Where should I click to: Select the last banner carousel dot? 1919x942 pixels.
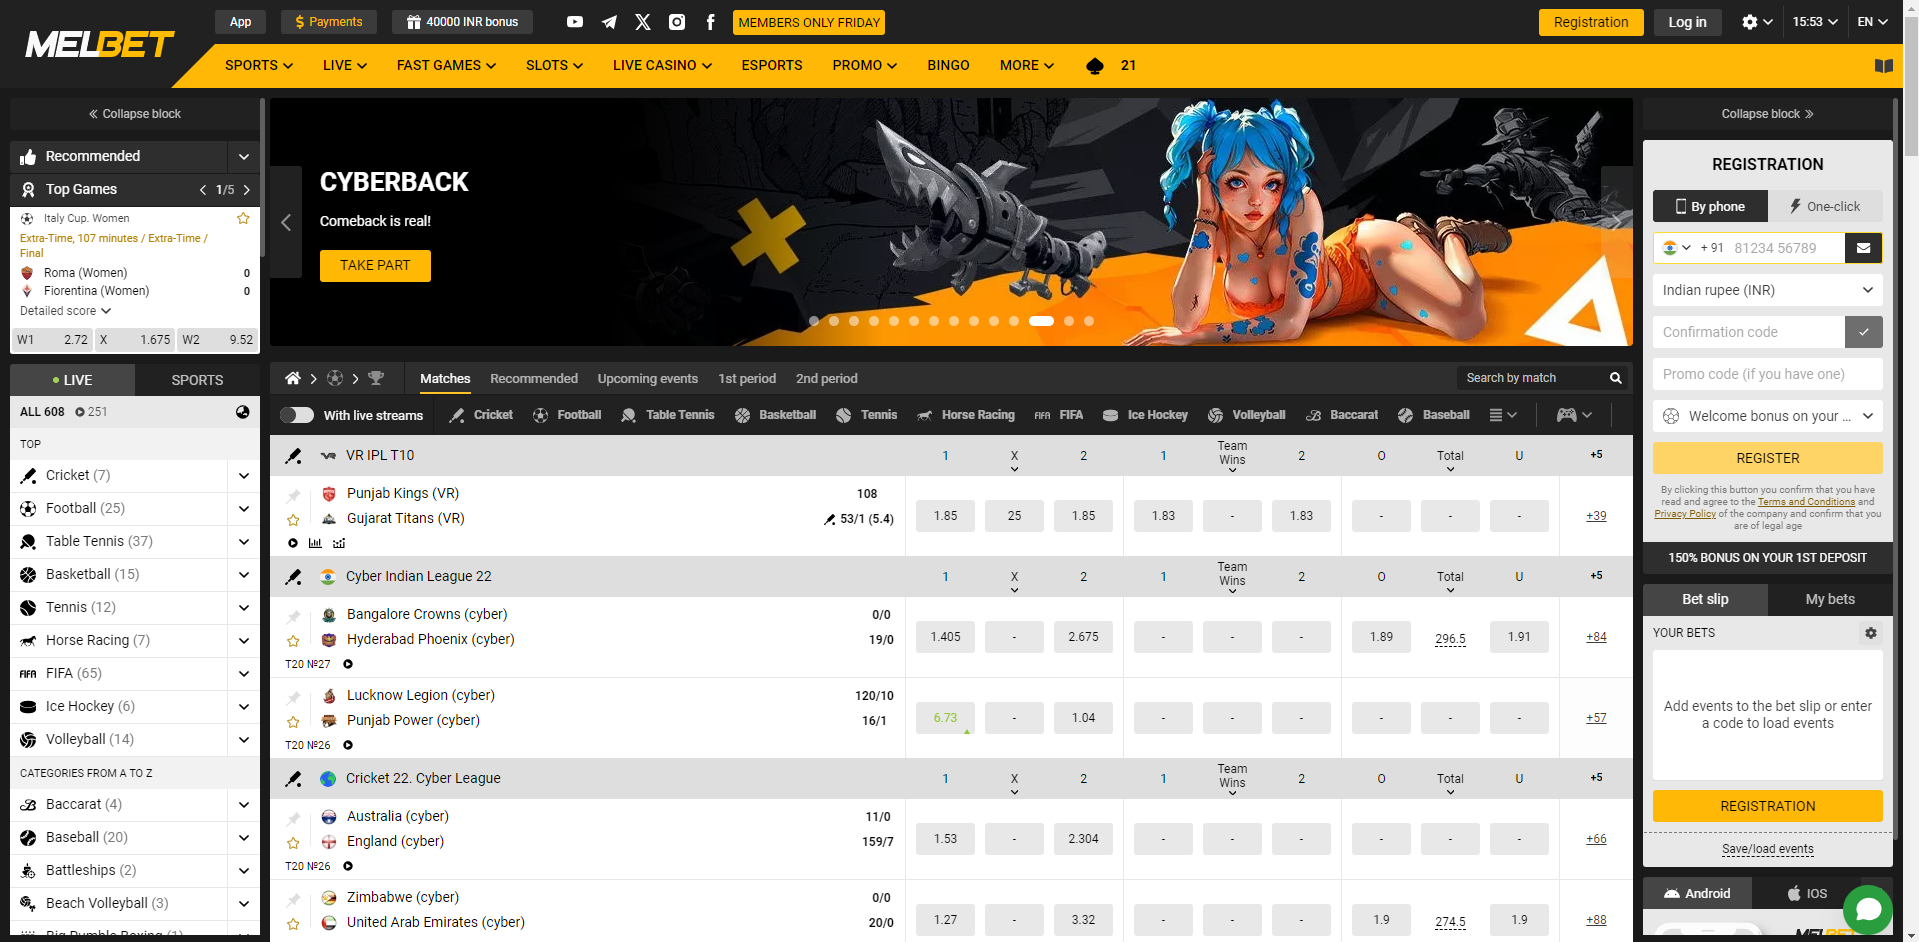coord(1089,321)
